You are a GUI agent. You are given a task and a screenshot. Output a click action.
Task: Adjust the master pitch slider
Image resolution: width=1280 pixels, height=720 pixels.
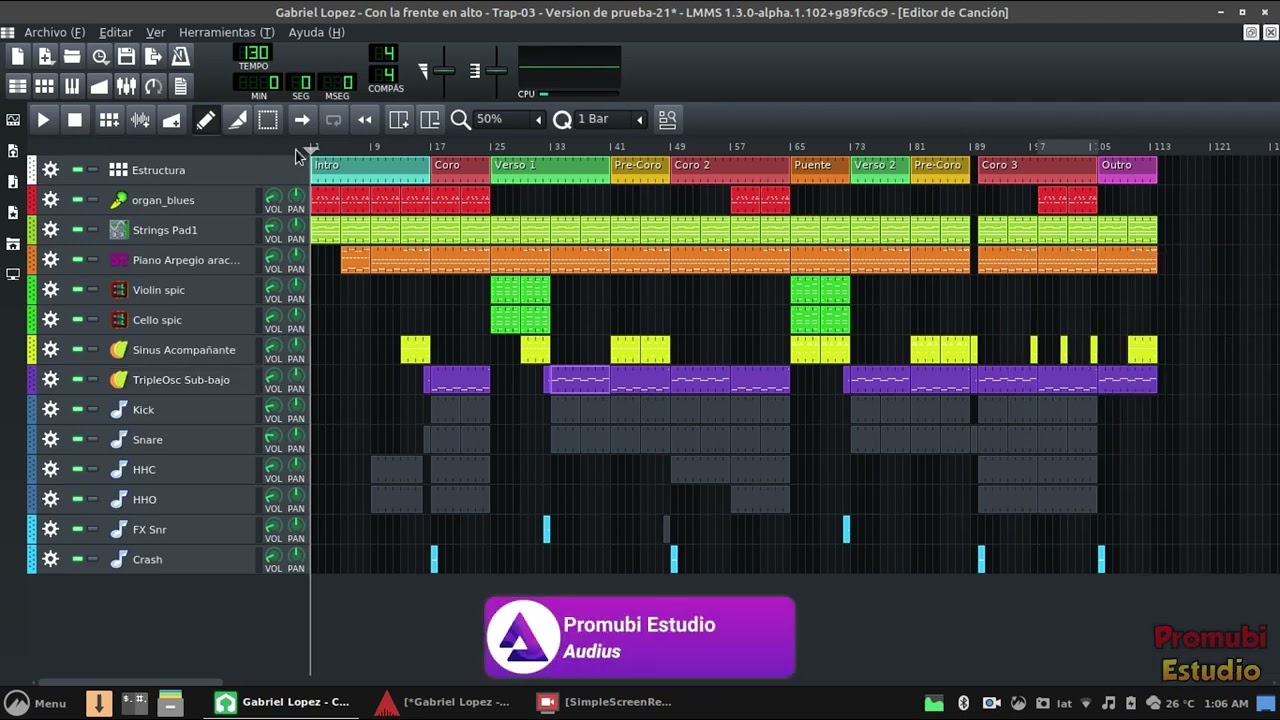(x=497, y=71)
